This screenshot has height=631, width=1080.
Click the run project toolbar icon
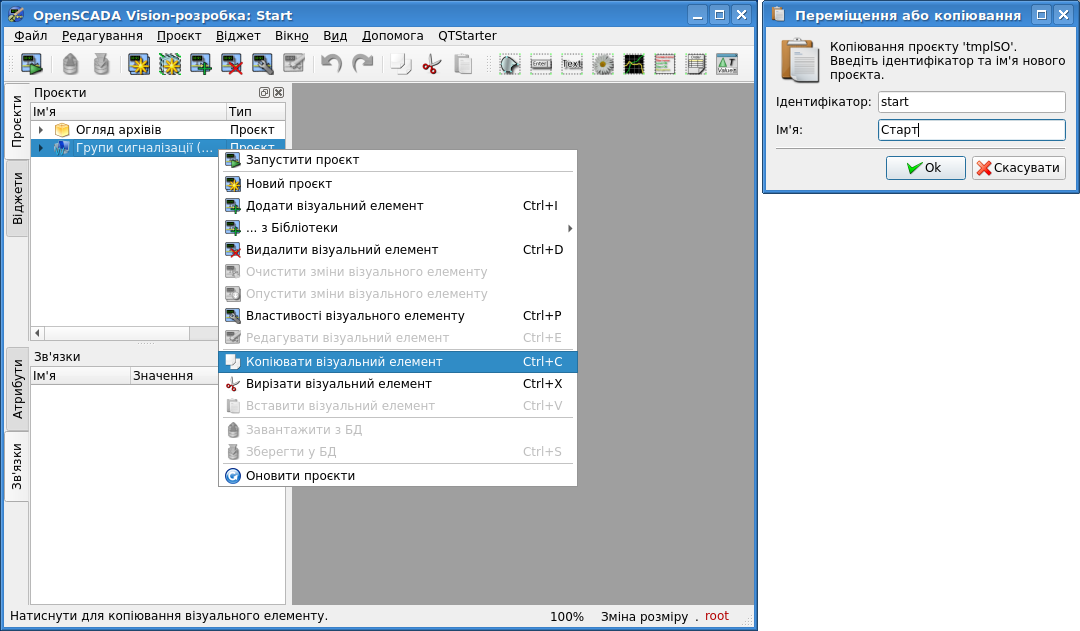31,65
